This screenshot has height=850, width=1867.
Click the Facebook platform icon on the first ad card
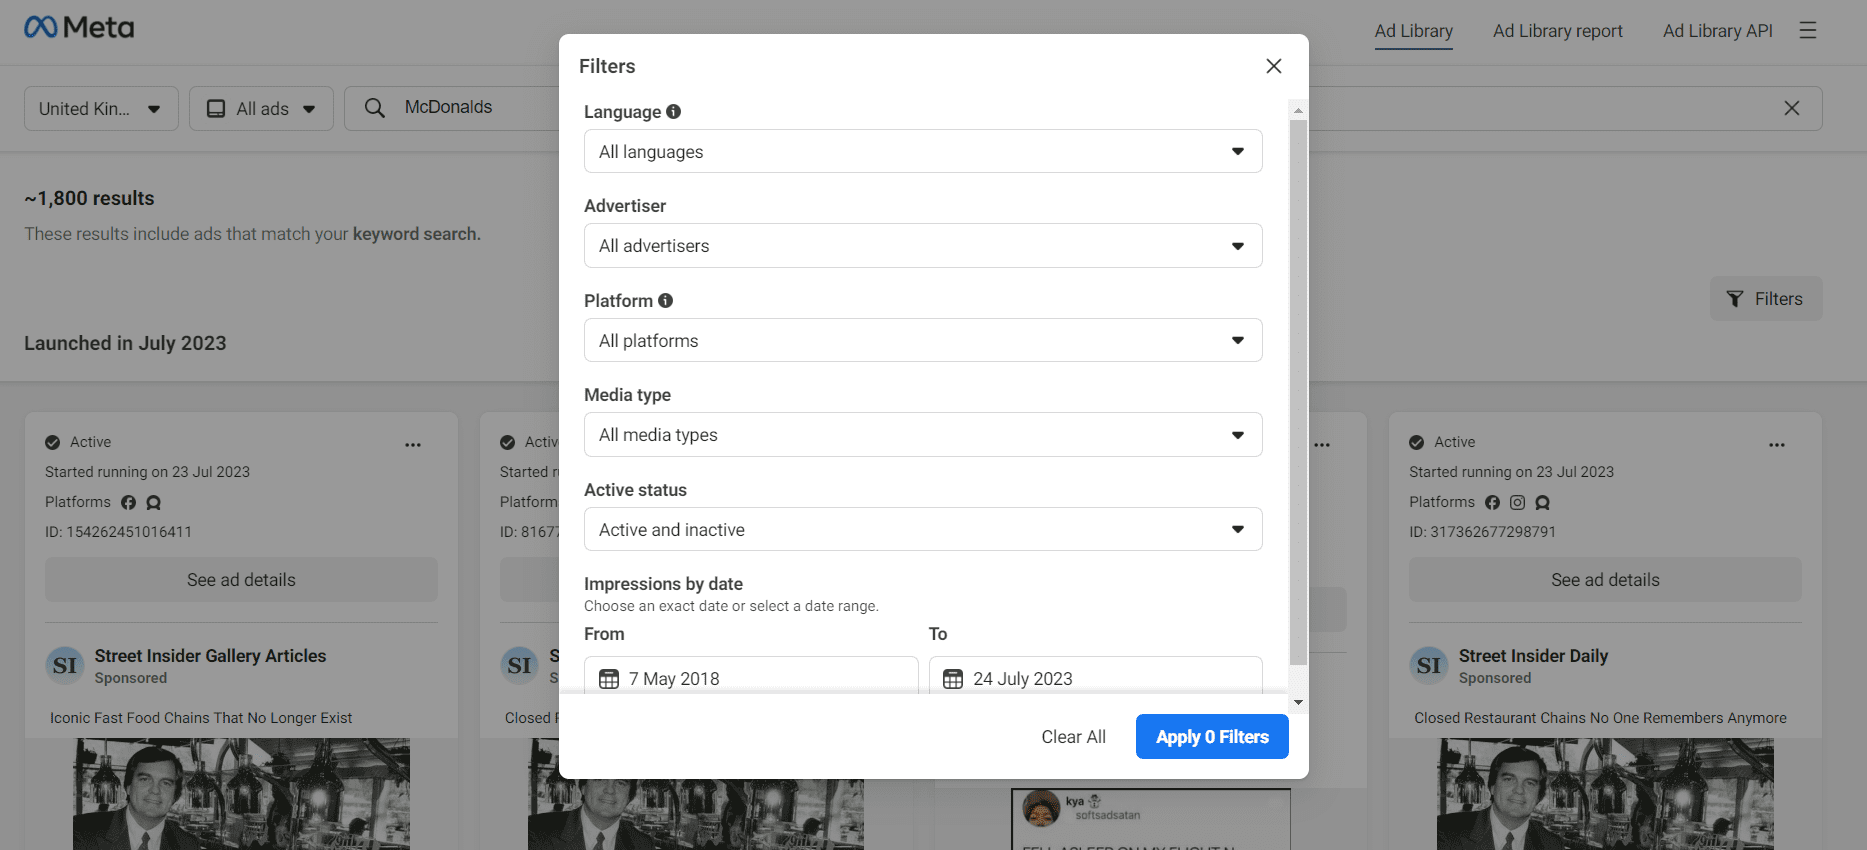128,502
